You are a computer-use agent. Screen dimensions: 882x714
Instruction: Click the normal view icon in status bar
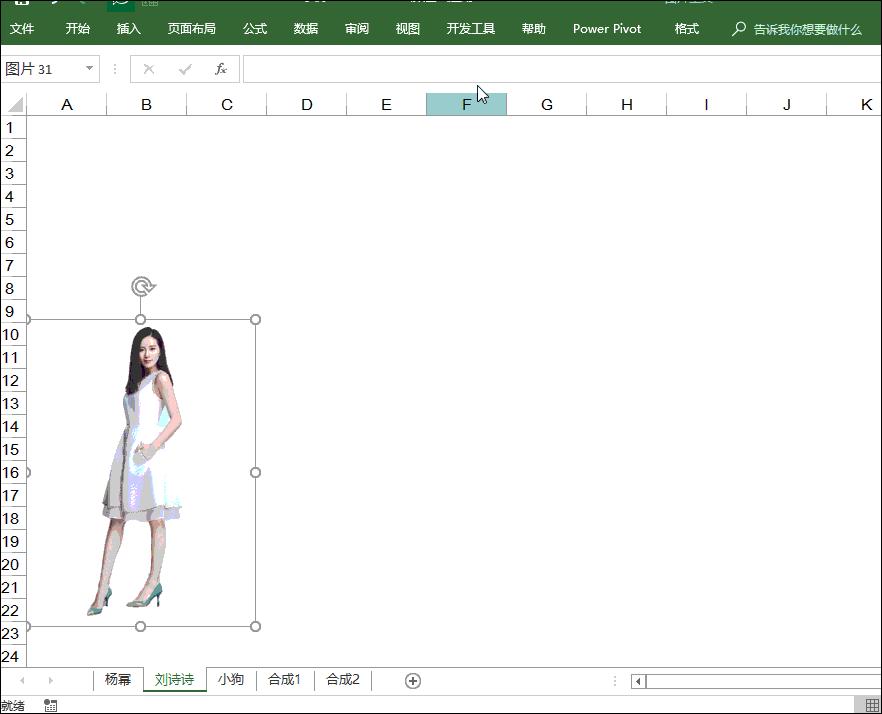tap(872, 706)
